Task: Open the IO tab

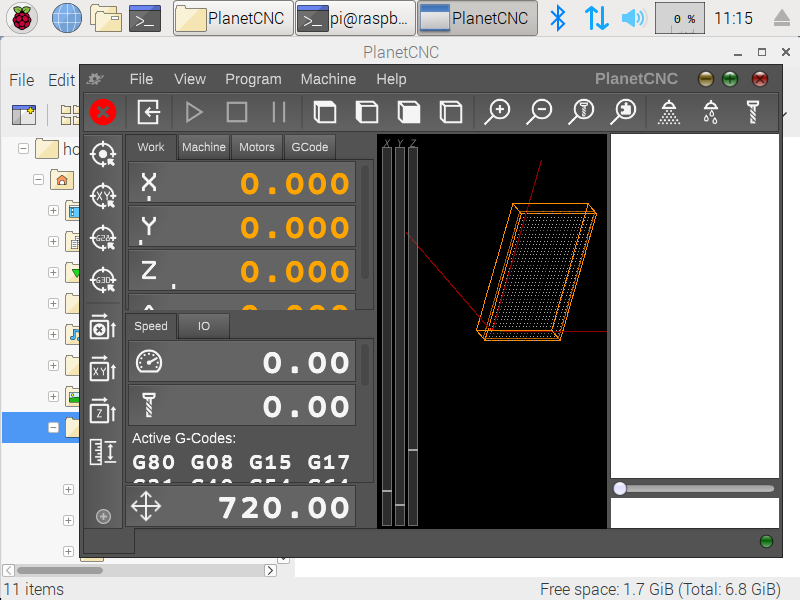Action: 204,326
